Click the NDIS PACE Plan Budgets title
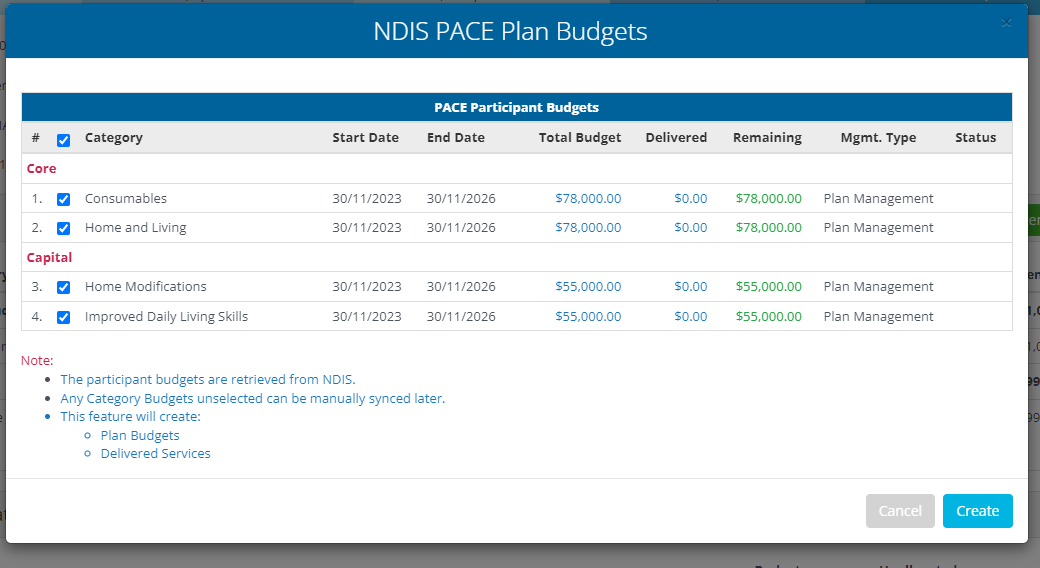Image resolution: width=1040 pixels, height=568 pixels. (510, 31)
